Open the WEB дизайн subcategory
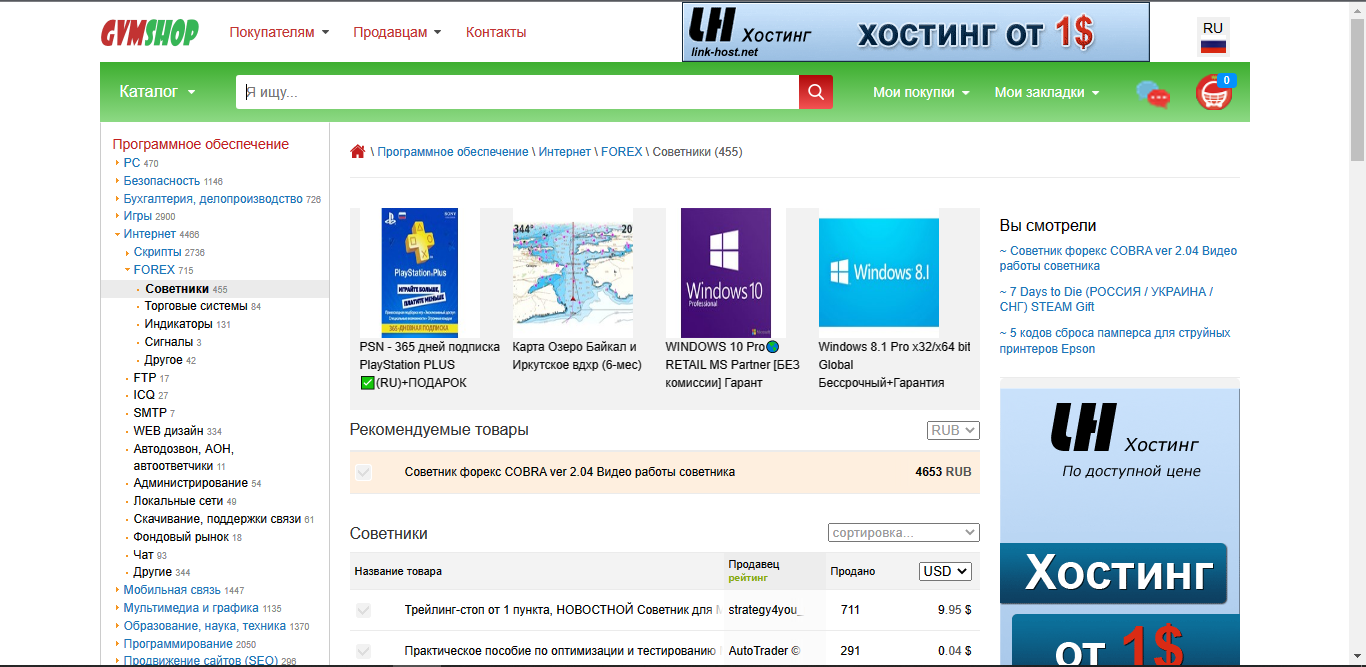The height and width of the screenshot is (667, 1366). [169, 431]
